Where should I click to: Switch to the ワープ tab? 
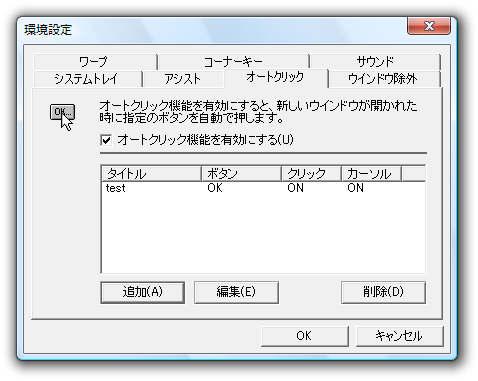coord(95,61)
